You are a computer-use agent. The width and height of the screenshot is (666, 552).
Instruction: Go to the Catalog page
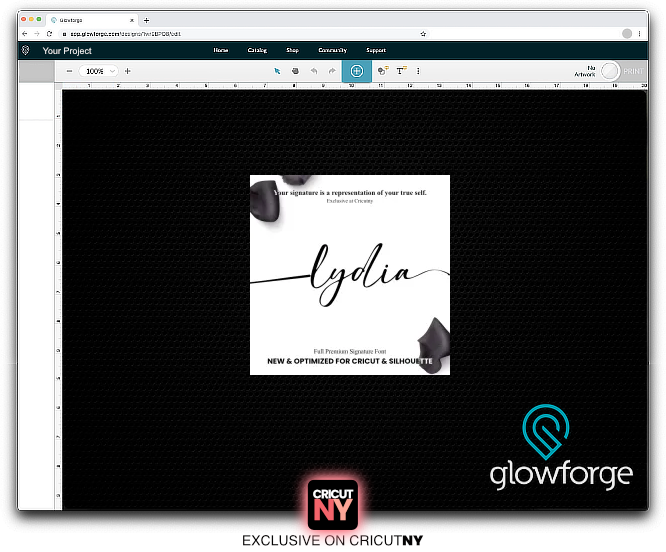click(x=257, y=50)
